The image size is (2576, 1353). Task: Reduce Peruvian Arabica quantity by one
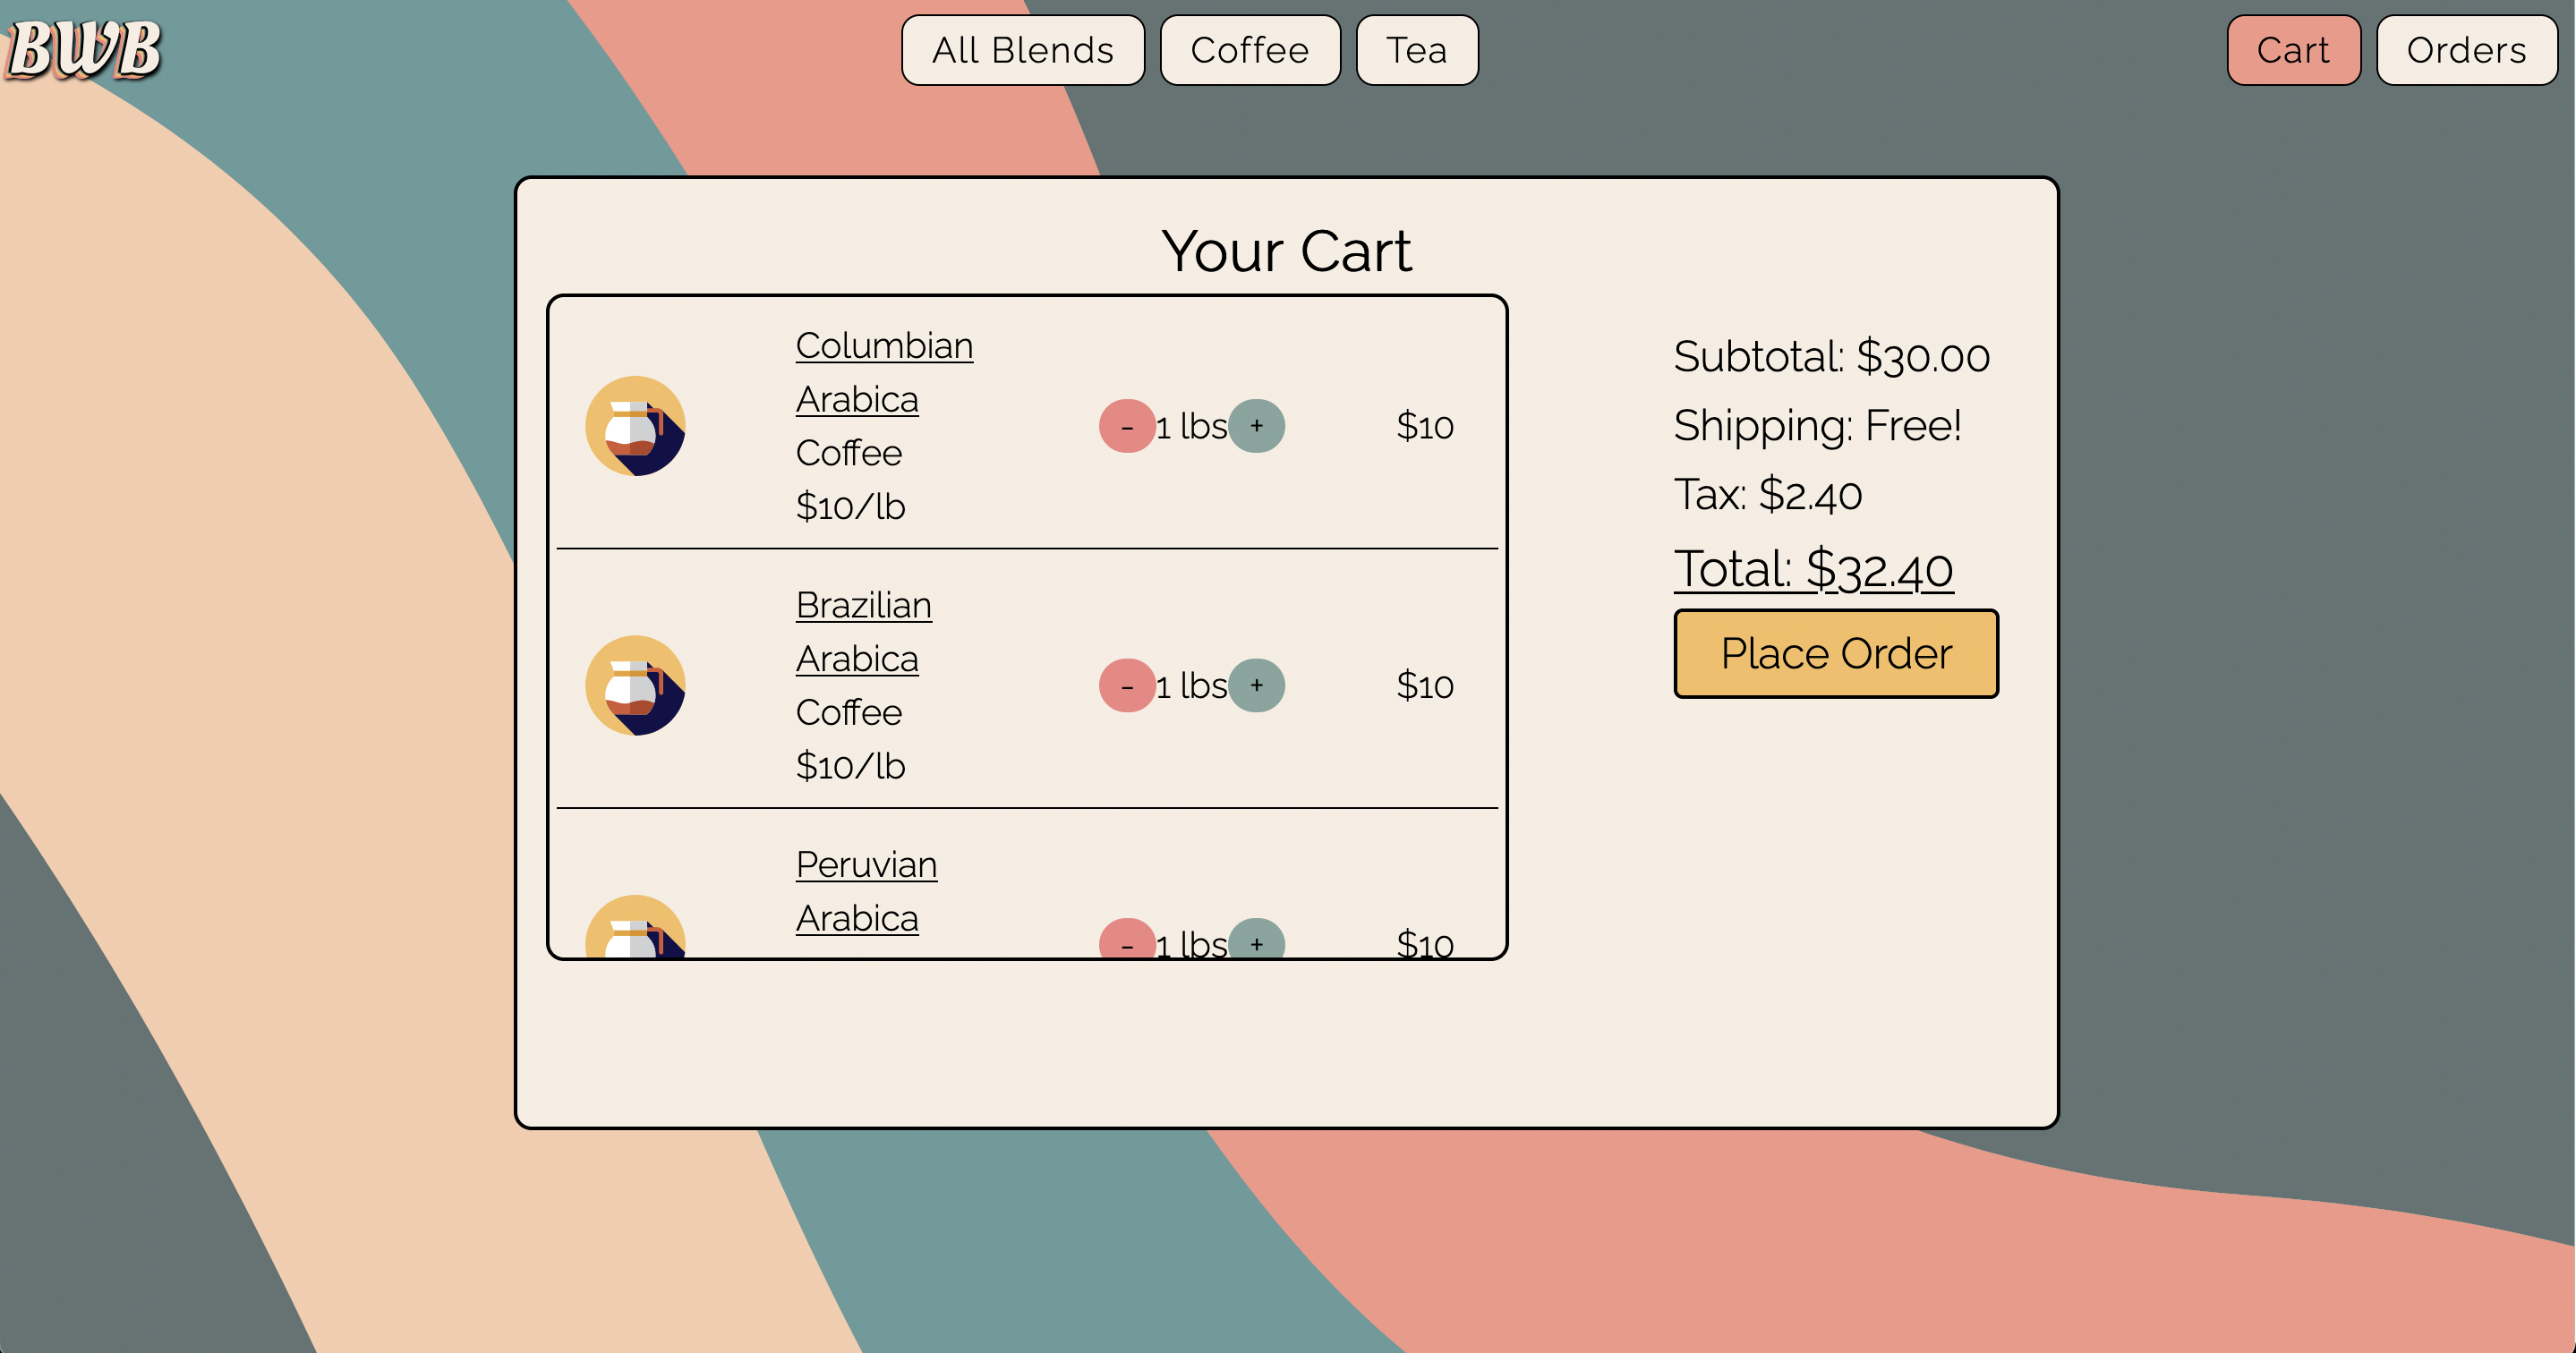coord(1126,940)
